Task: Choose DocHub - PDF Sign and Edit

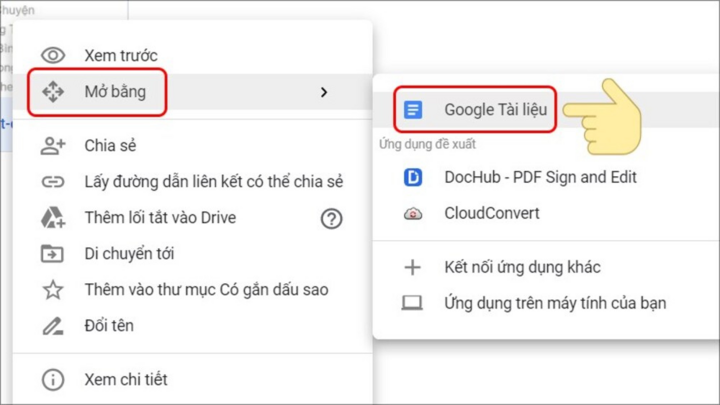Action: [x=546, y=177]
